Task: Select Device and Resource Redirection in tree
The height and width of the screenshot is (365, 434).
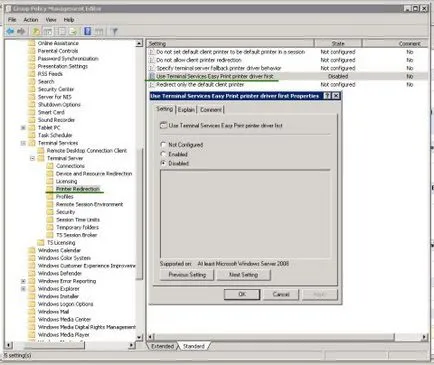Action: (94, 174)
